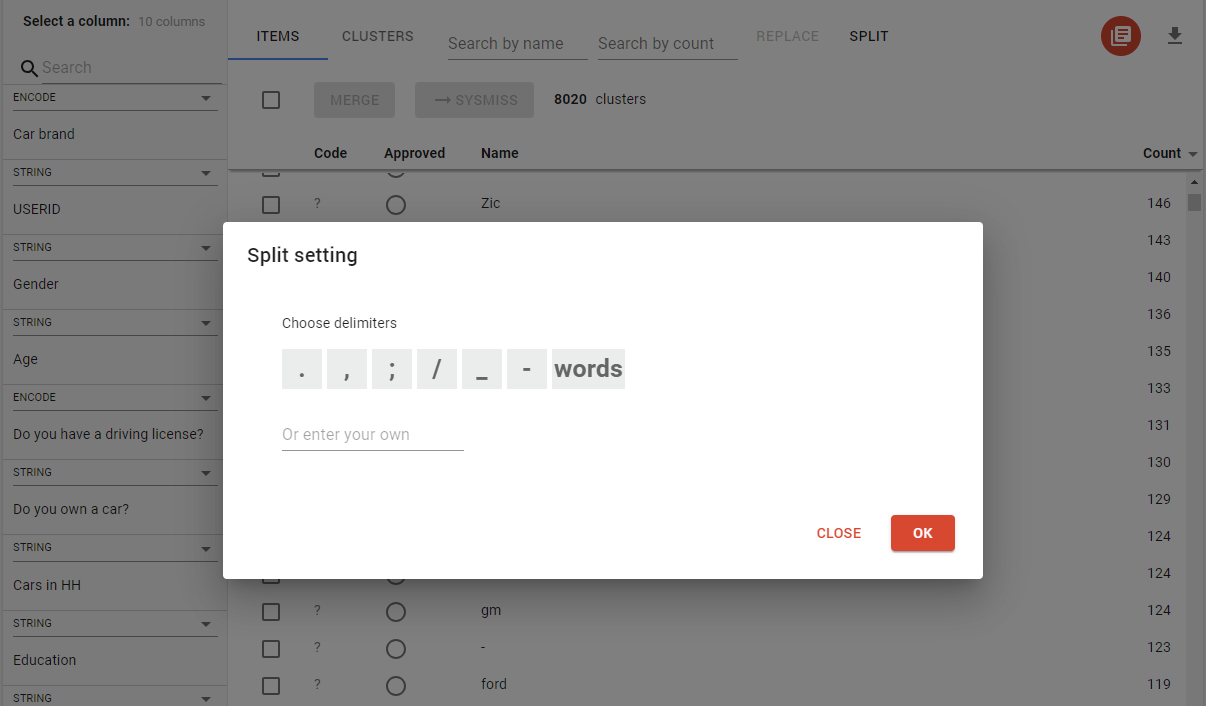Open the ENCODE dropdown for Car brand
This screenshot has height=706, width=1206.
point(207,97)
